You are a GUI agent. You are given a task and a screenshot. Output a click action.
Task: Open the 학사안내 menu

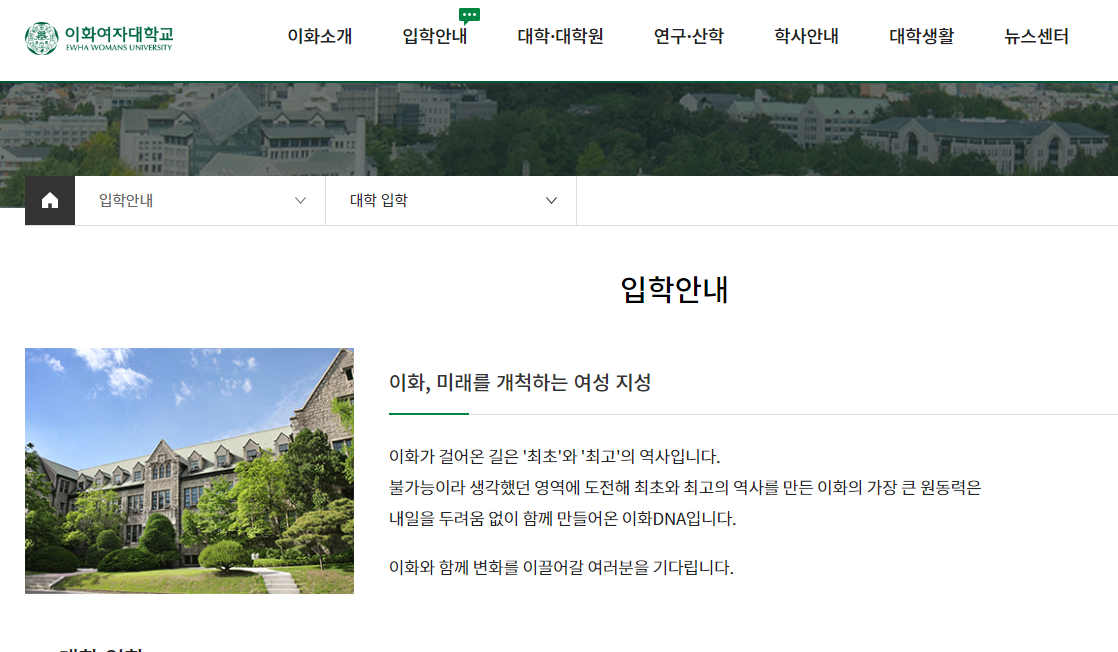806,36
